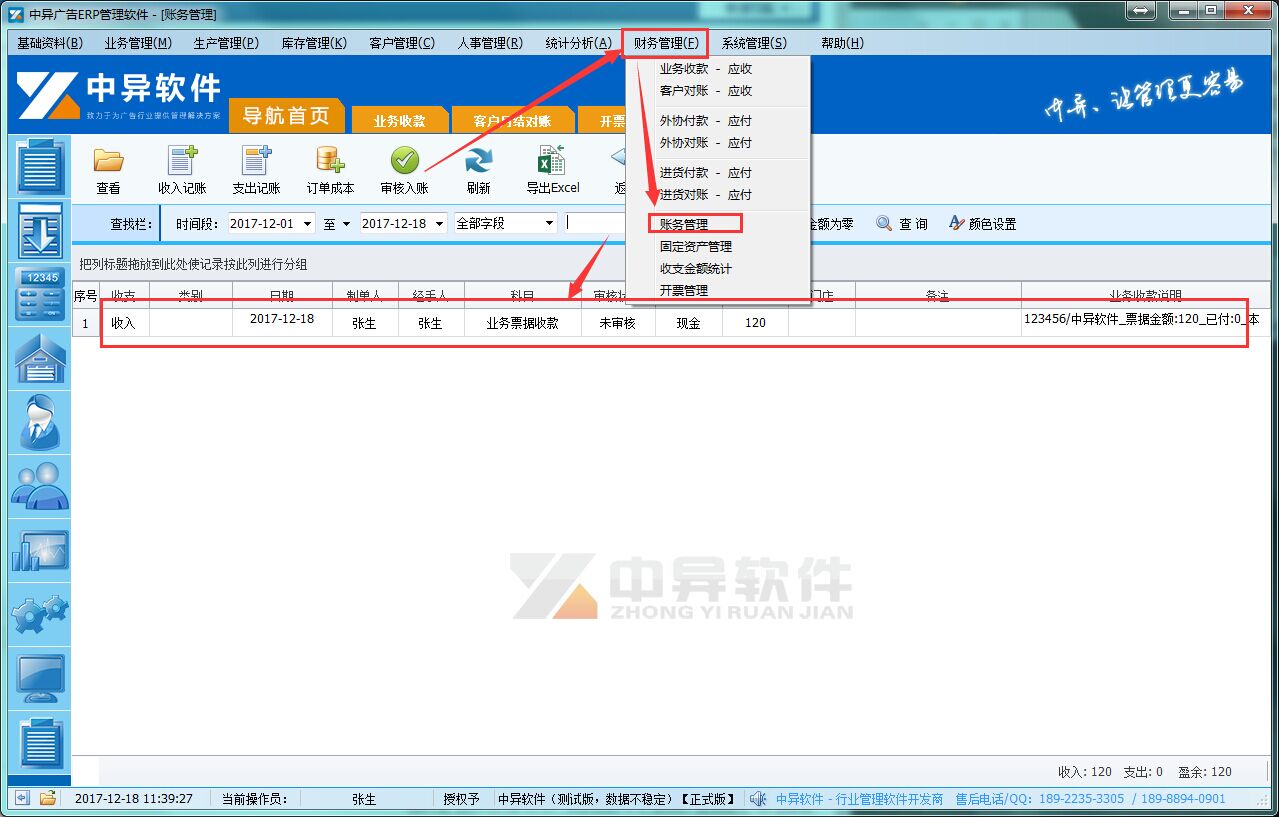1279x817 pixels.
Task: Click the 导出Excel icon
Action: 552,161
